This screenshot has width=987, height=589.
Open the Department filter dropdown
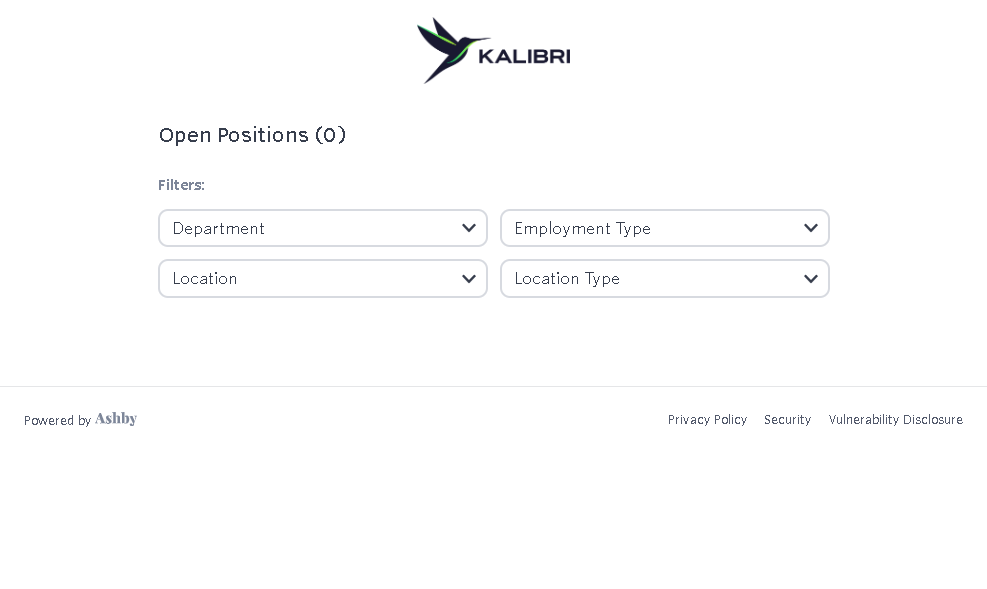pos(322,228)
